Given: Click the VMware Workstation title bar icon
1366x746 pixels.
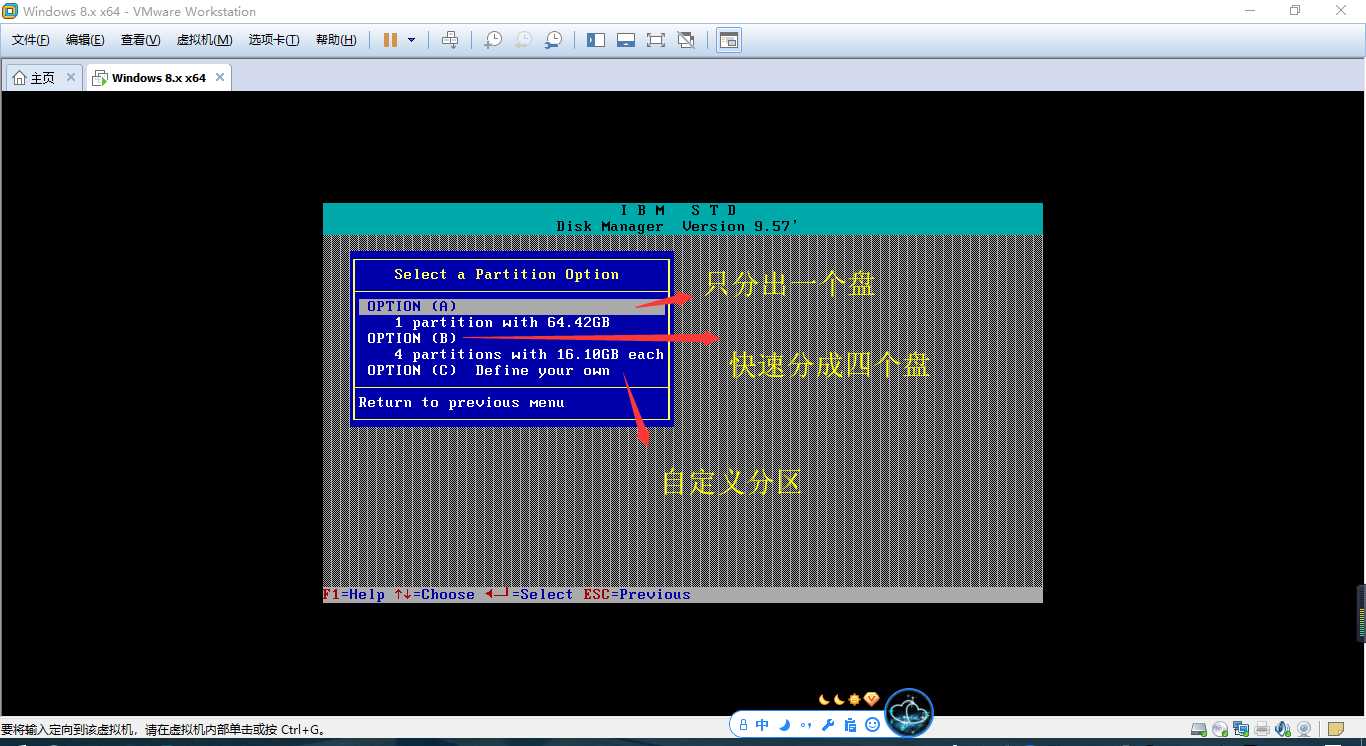Looking at the screenshot, I should pos(9,11).
